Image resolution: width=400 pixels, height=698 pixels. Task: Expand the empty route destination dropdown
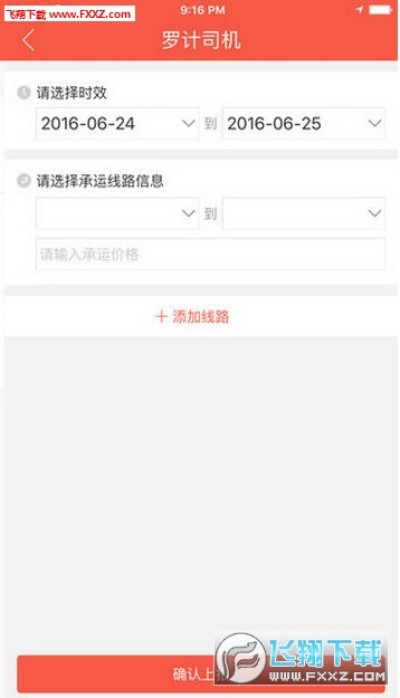point(303,214)
